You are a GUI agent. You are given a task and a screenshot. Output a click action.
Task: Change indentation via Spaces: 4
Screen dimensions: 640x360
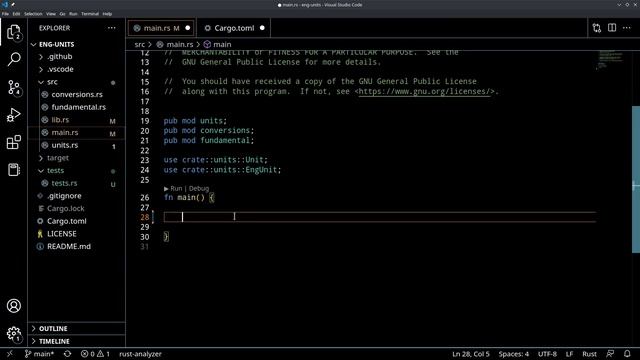513,354
